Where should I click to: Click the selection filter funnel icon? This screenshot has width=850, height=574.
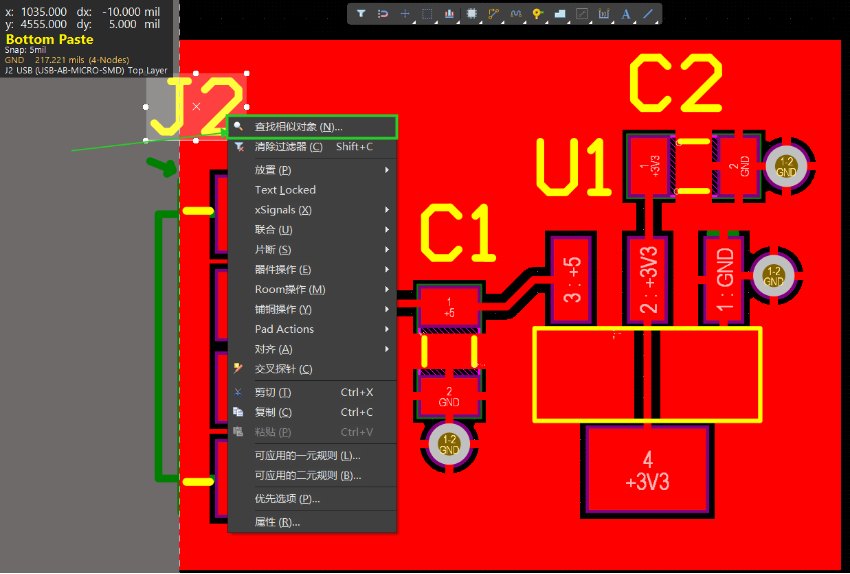coord(361,14)
